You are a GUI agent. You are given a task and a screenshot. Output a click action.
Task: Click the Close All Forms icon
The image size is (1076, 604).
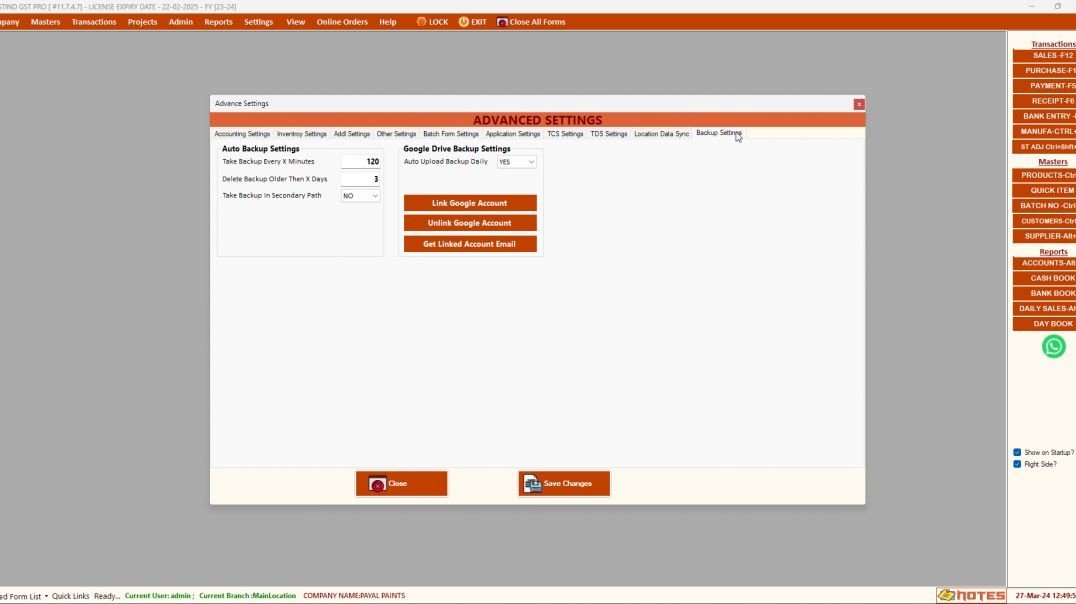[x=502, y=22]
